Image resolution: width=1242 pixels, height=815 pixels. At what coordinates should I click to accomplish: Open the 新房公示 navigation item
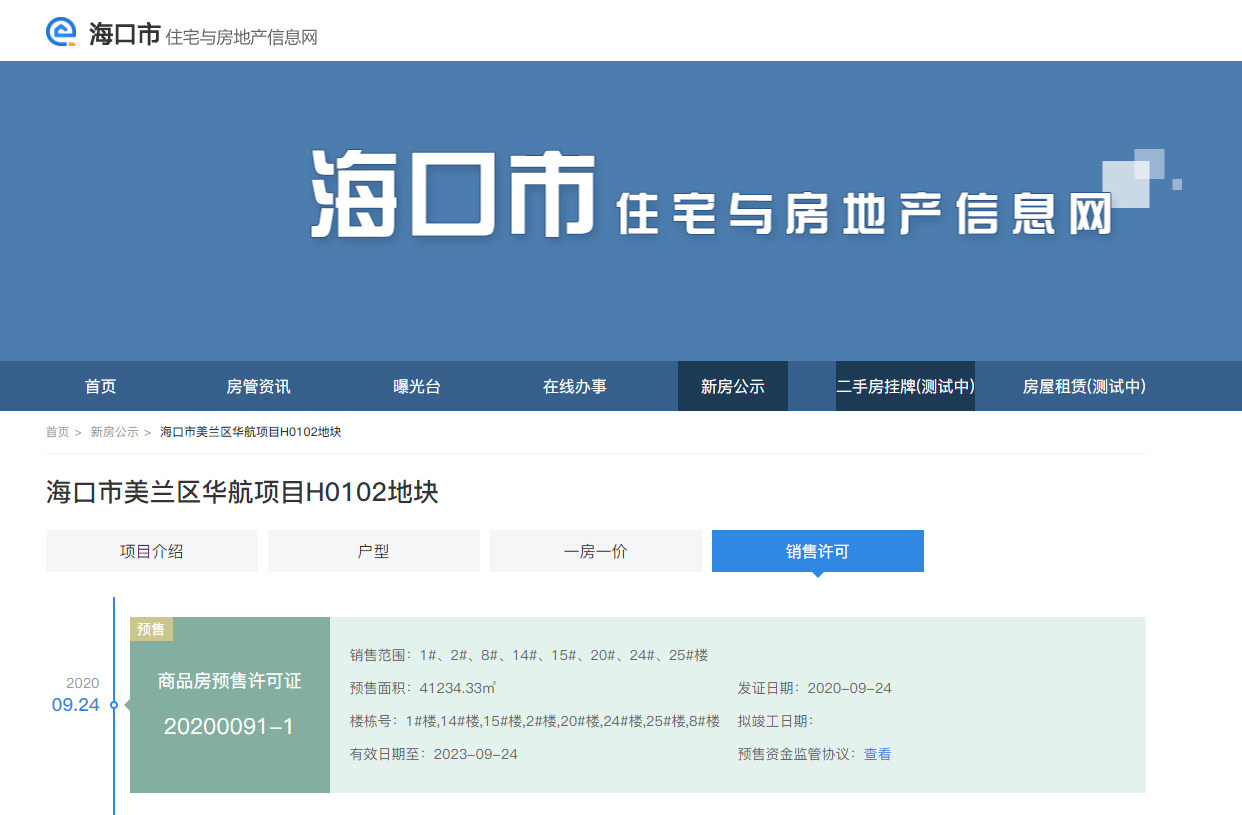click(732, 387)
